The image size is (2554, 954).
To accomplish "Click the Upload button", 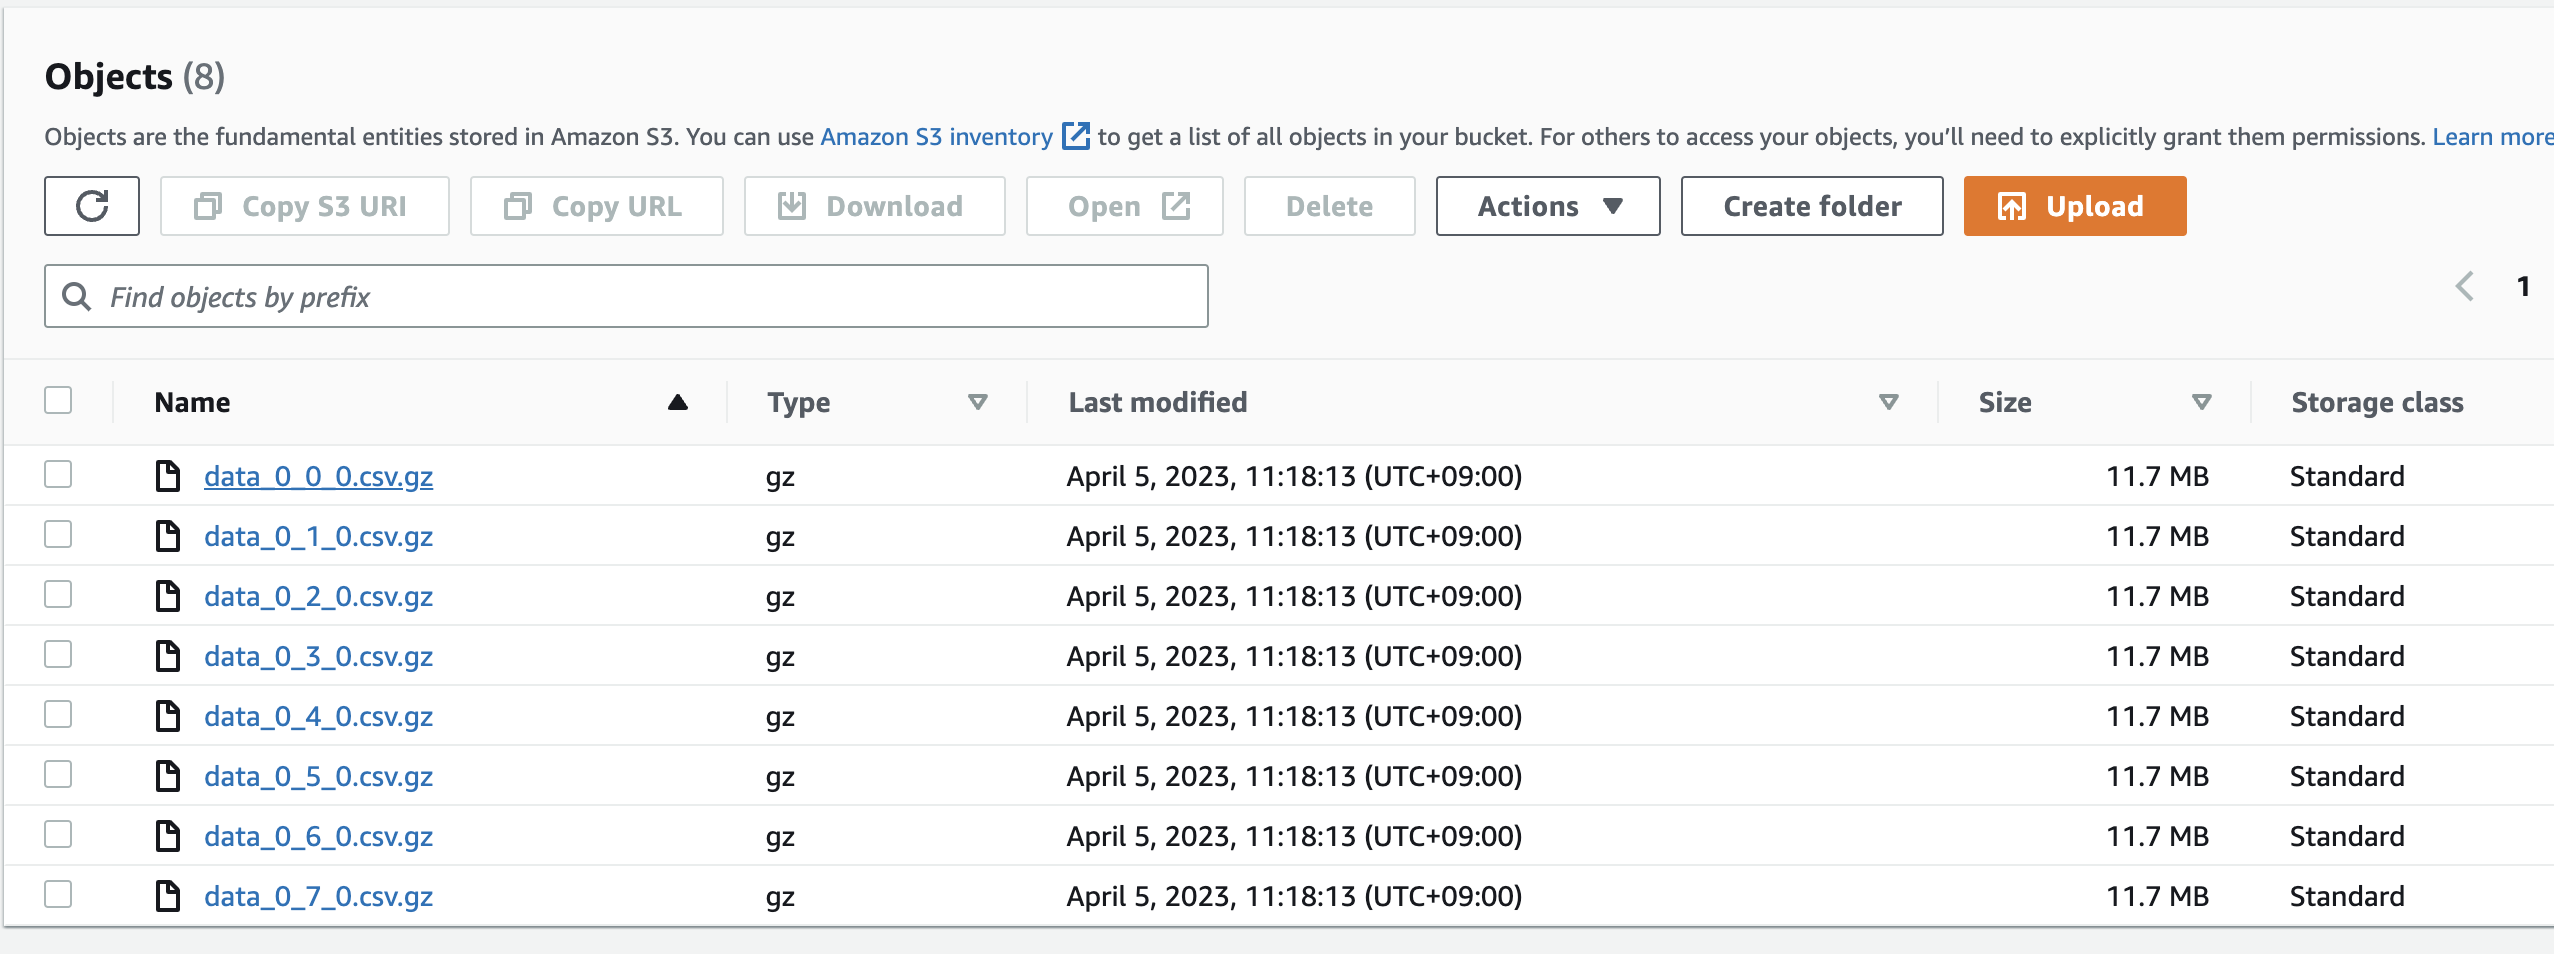I will point(2074,206).
